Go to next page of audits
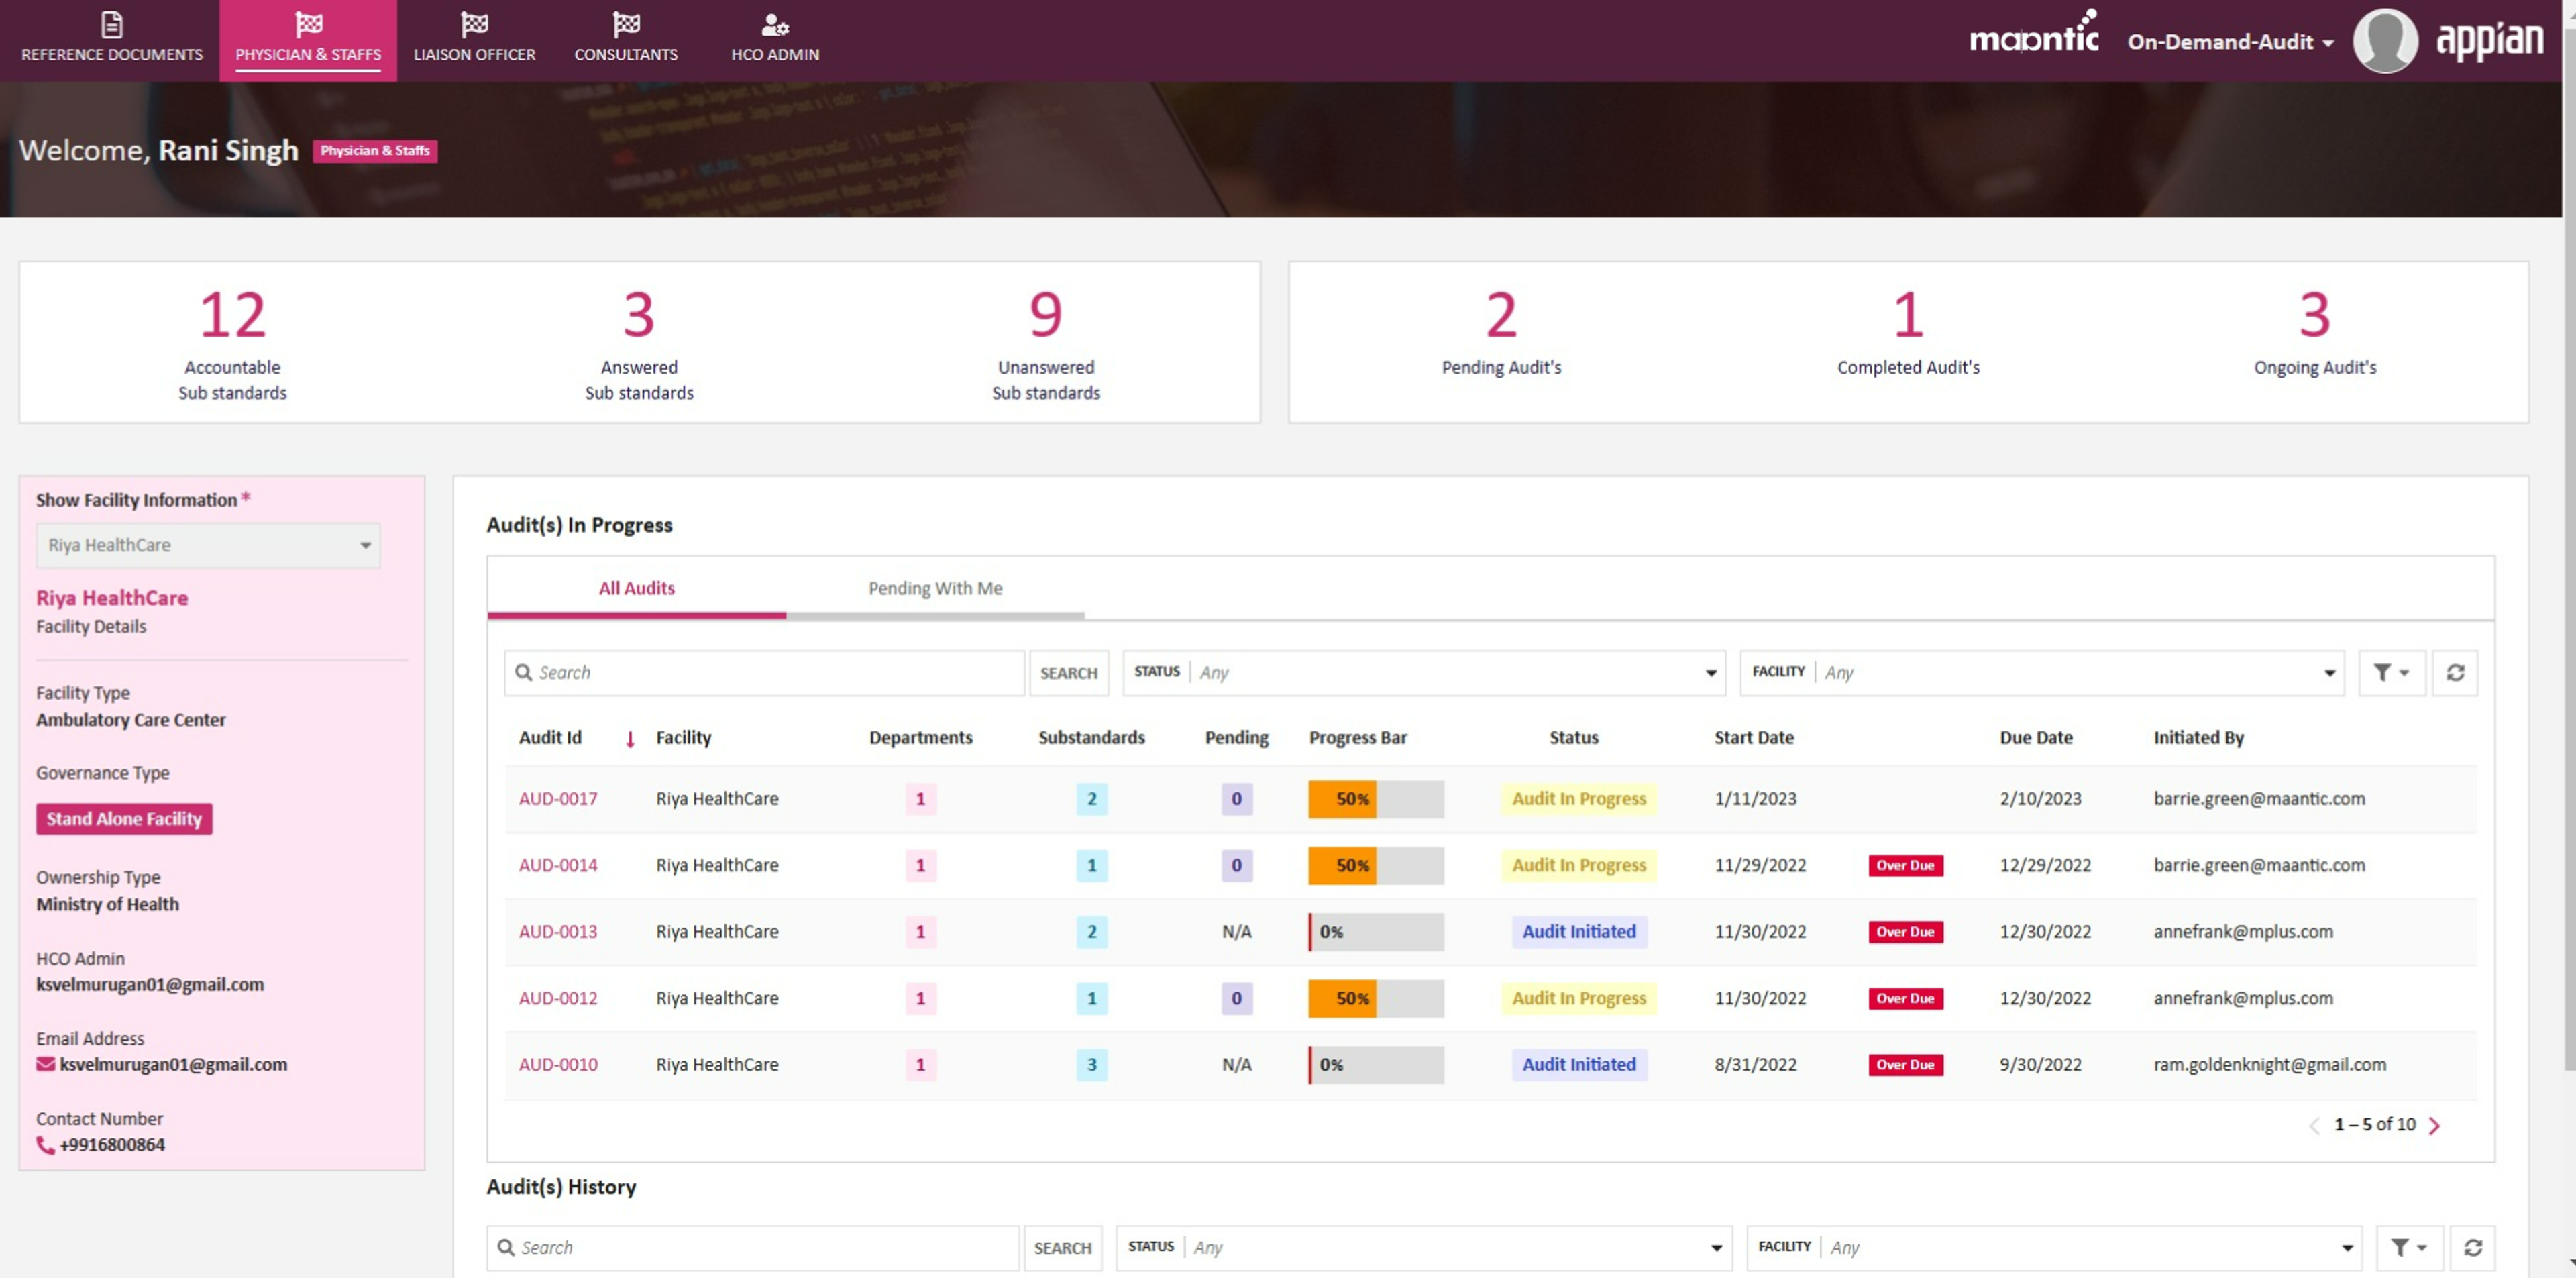 tap(2434, 1125)
